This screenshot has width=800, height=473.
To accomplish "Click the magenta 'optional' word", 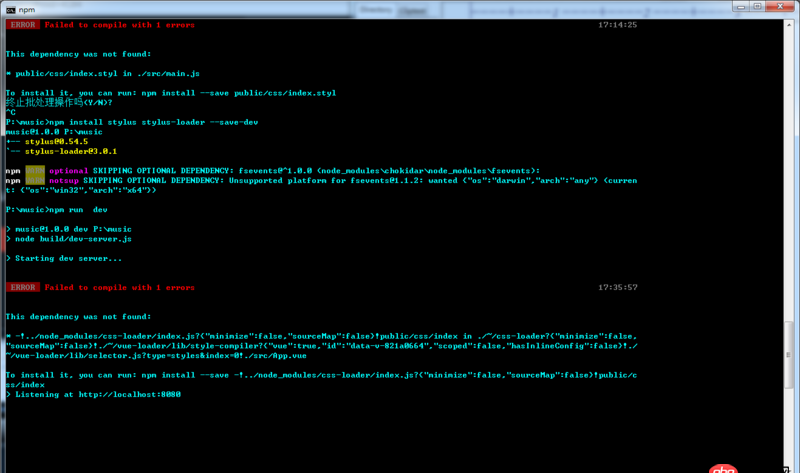I will (x=68, y=170).
